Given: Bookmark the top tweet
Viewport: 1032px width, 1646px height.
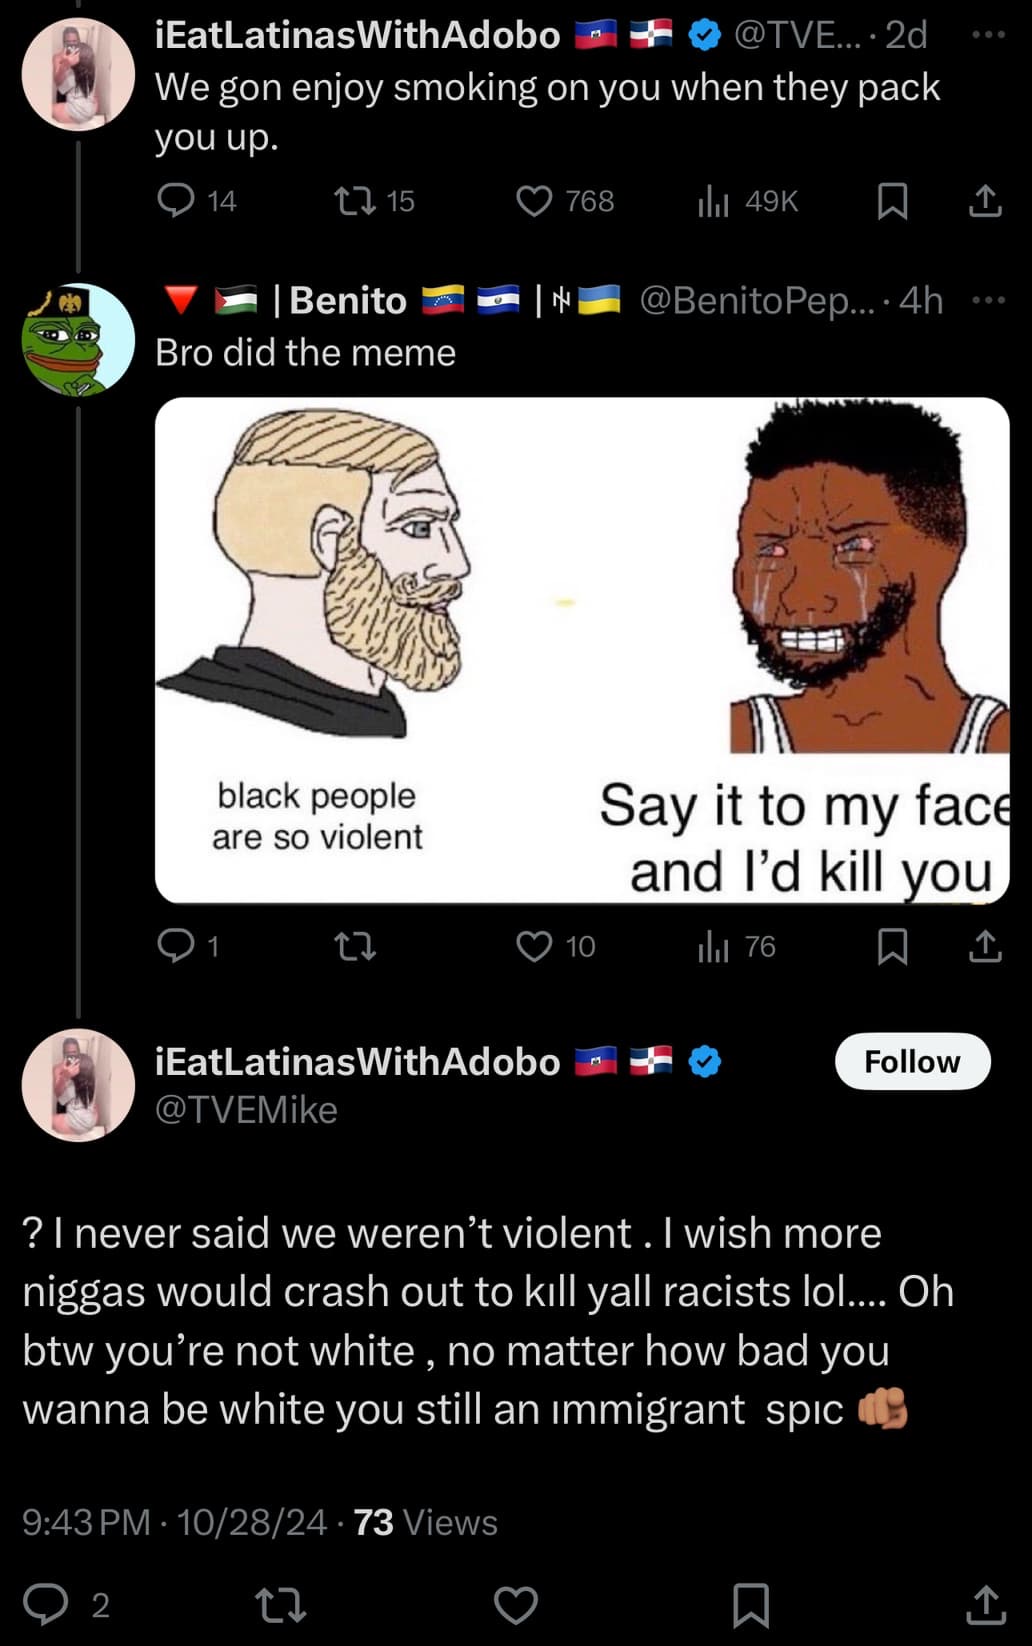Looking at the screenshot, I should point(892,201).
